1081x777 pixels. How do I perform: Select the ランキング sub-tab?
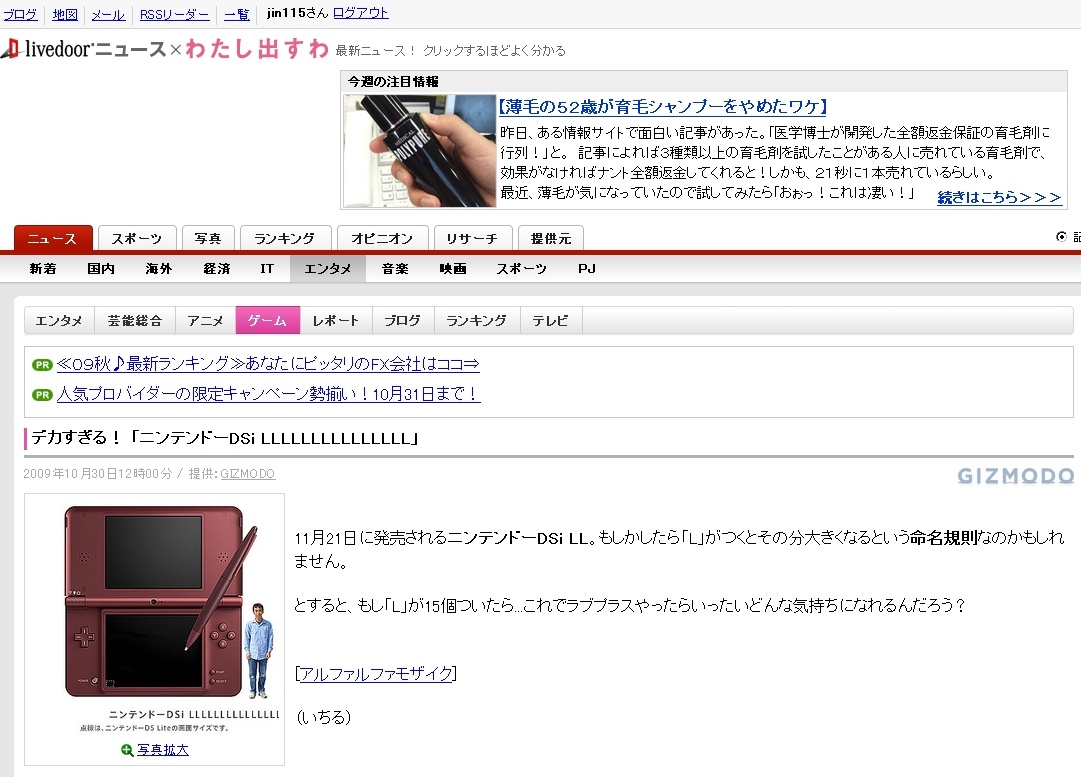pyautogui.click(x=477, y=321)
